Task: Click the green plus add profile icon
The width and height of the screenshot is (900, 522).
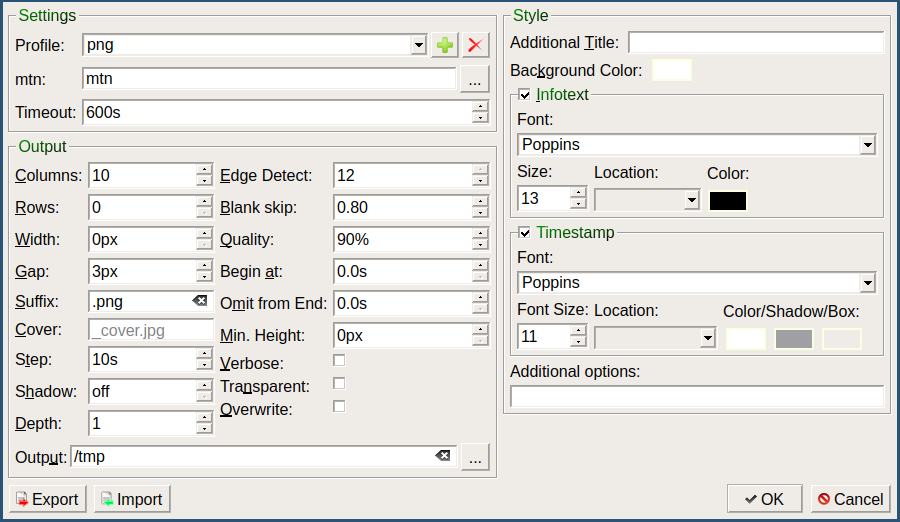Action: [445, 45]
